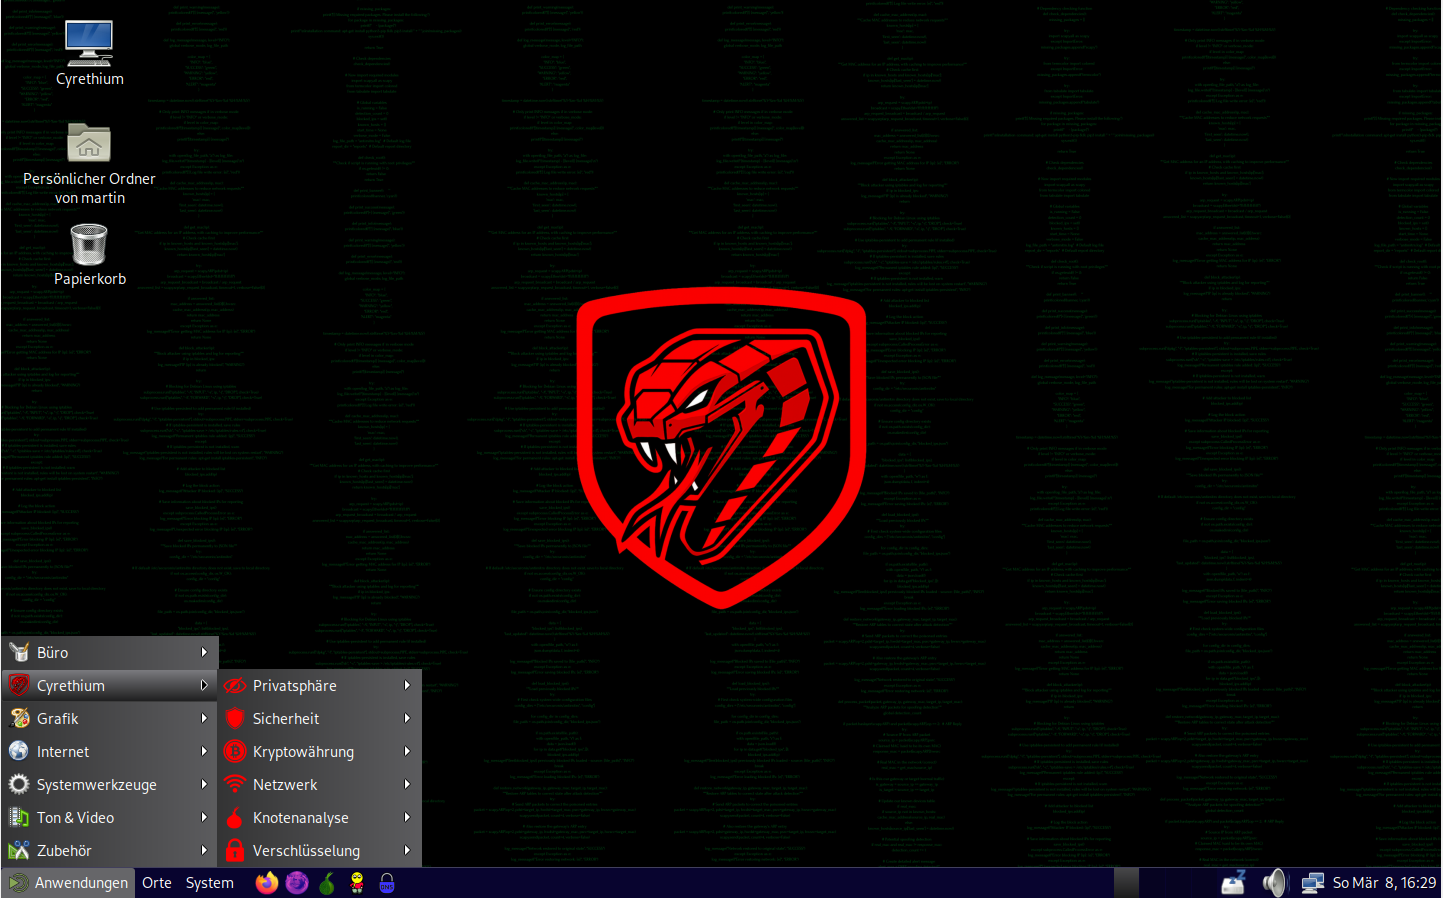Click the yellow smiley figure panel icon

(x=357, y=883)
